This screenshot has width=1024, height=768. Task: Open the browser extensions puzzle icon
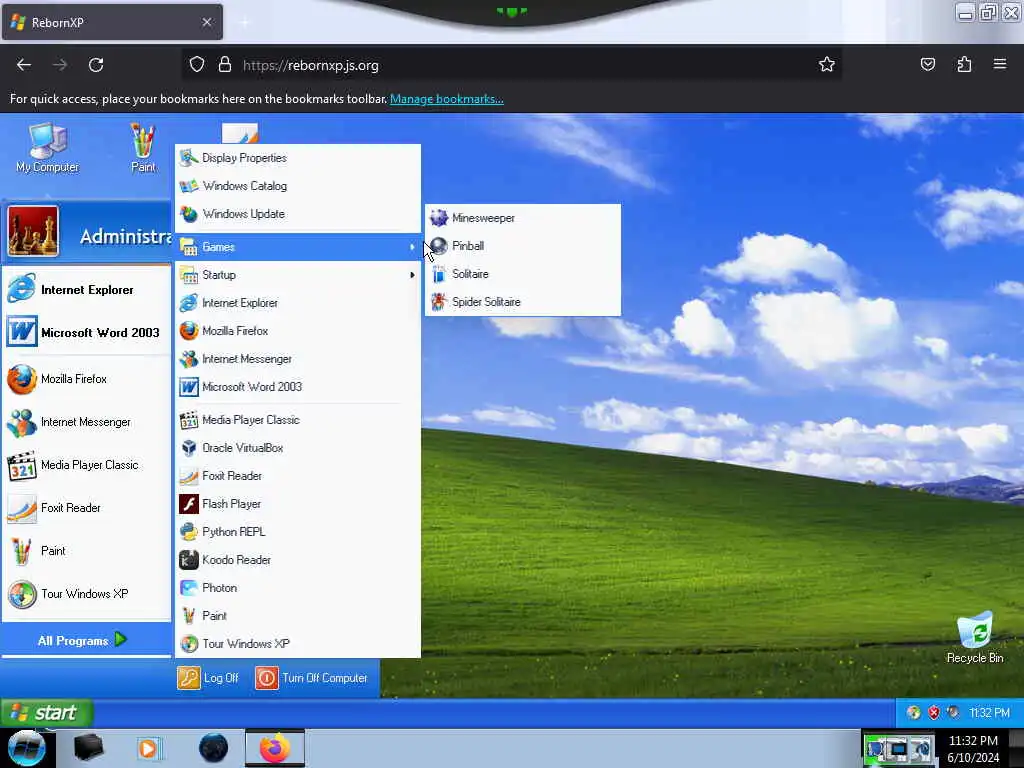coord(964,64)
